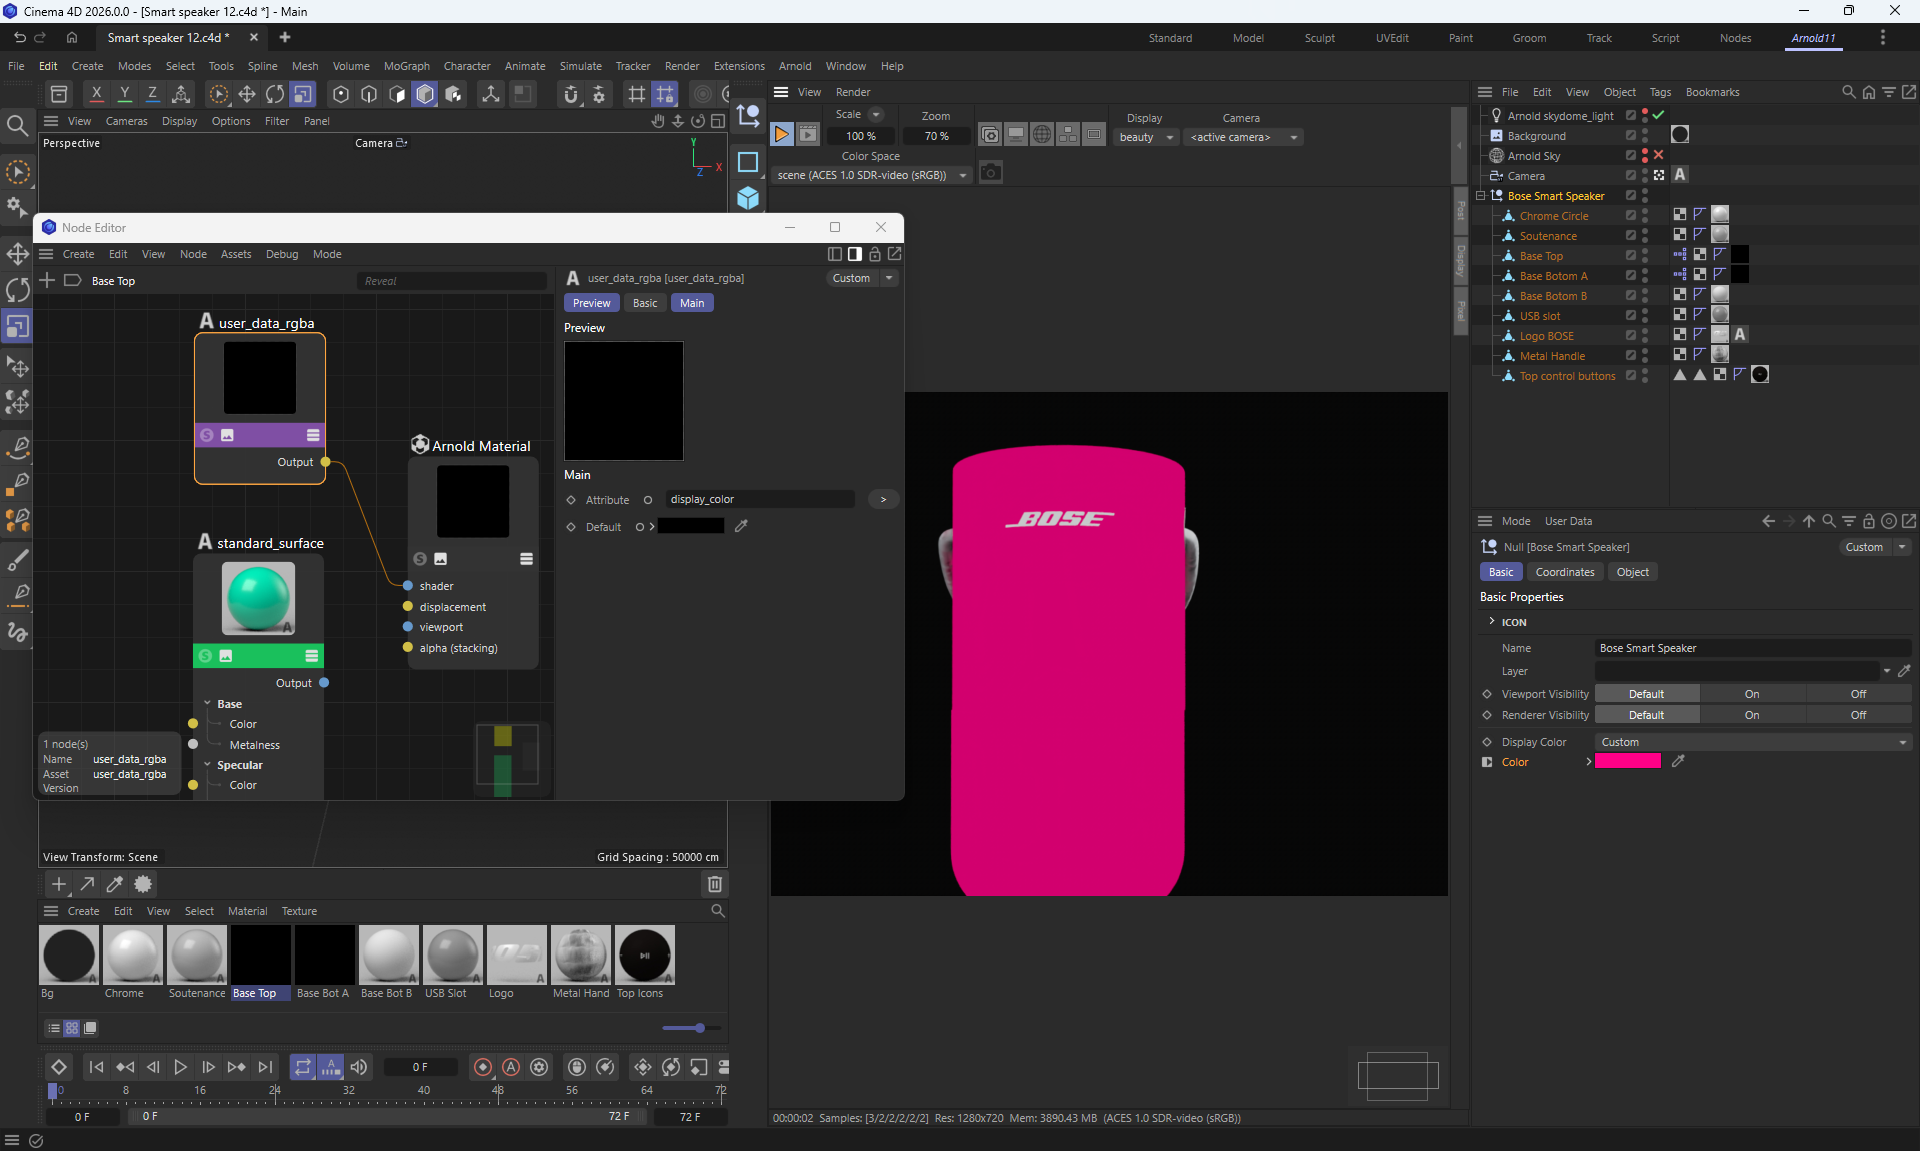Select the Rotate tool in left sidebar
Screen dimensions: 1920x1151
coord(18,290)
